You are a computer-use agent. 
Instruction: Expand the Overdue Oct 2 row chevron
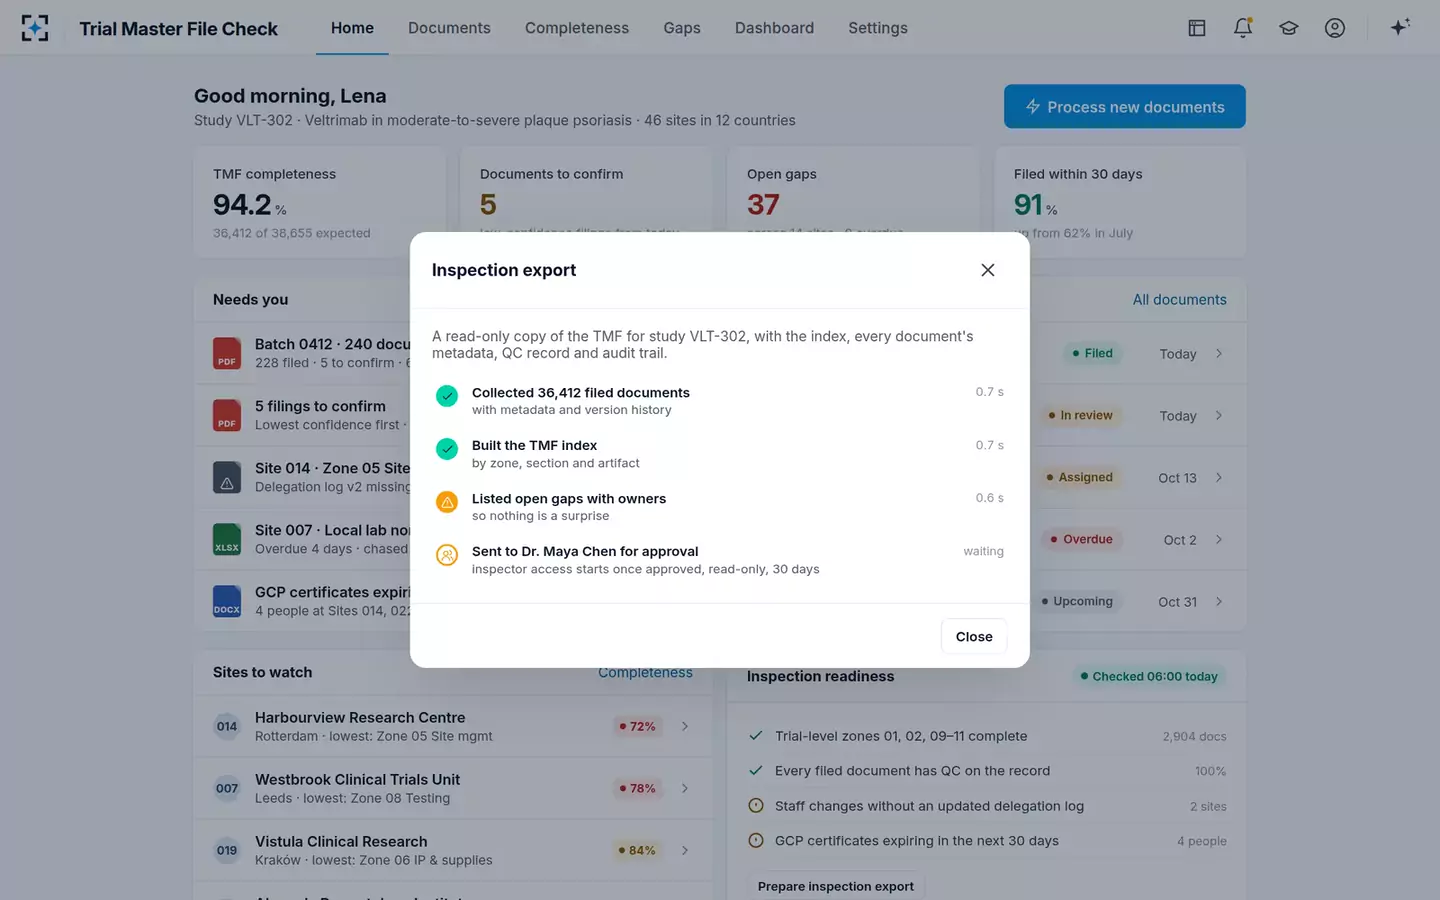(1219, 539)
